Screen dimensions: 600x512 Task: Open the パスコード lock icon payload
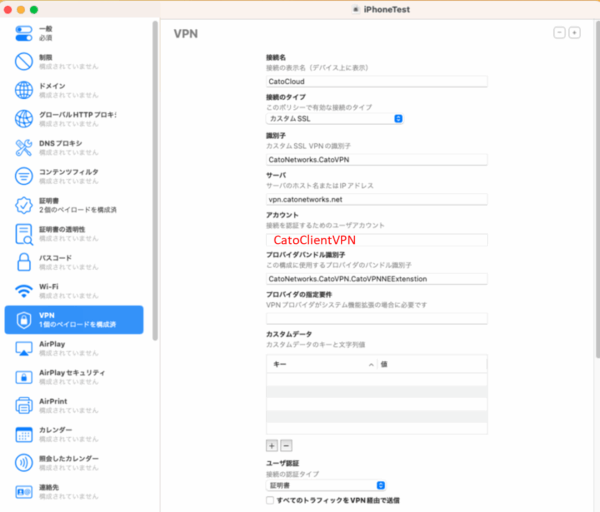point(25,262)
